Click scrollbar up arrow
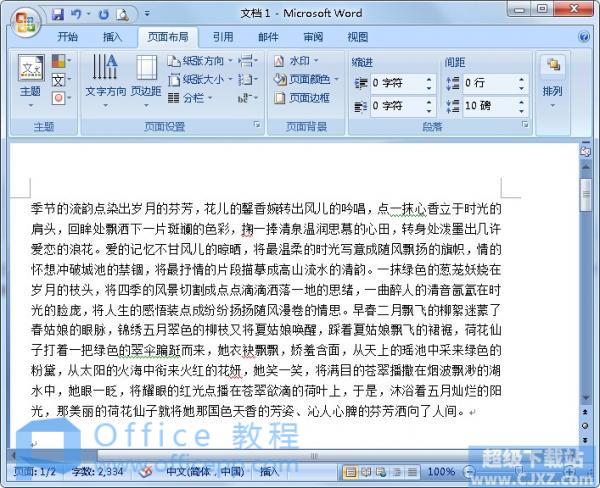Screen dimensions: 600x488 (x=585, y=167)
